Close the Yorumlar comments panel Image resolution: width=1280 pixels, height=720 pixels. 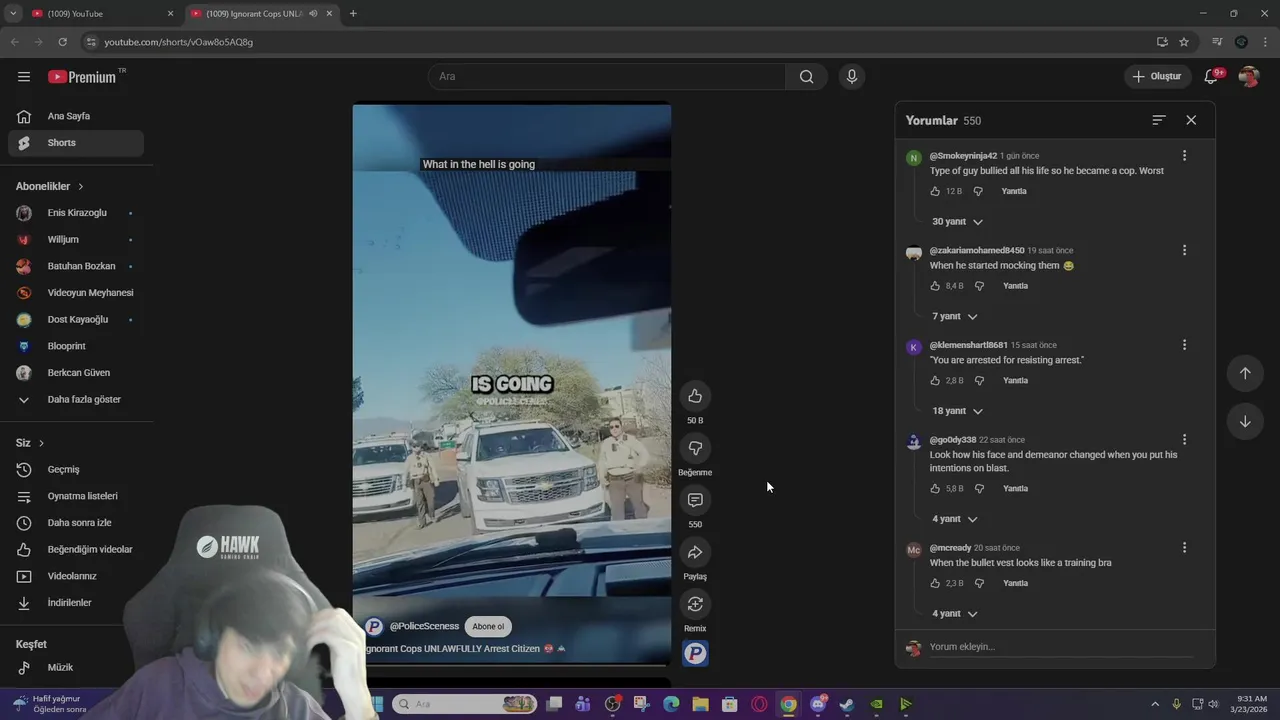[1191, 120]
